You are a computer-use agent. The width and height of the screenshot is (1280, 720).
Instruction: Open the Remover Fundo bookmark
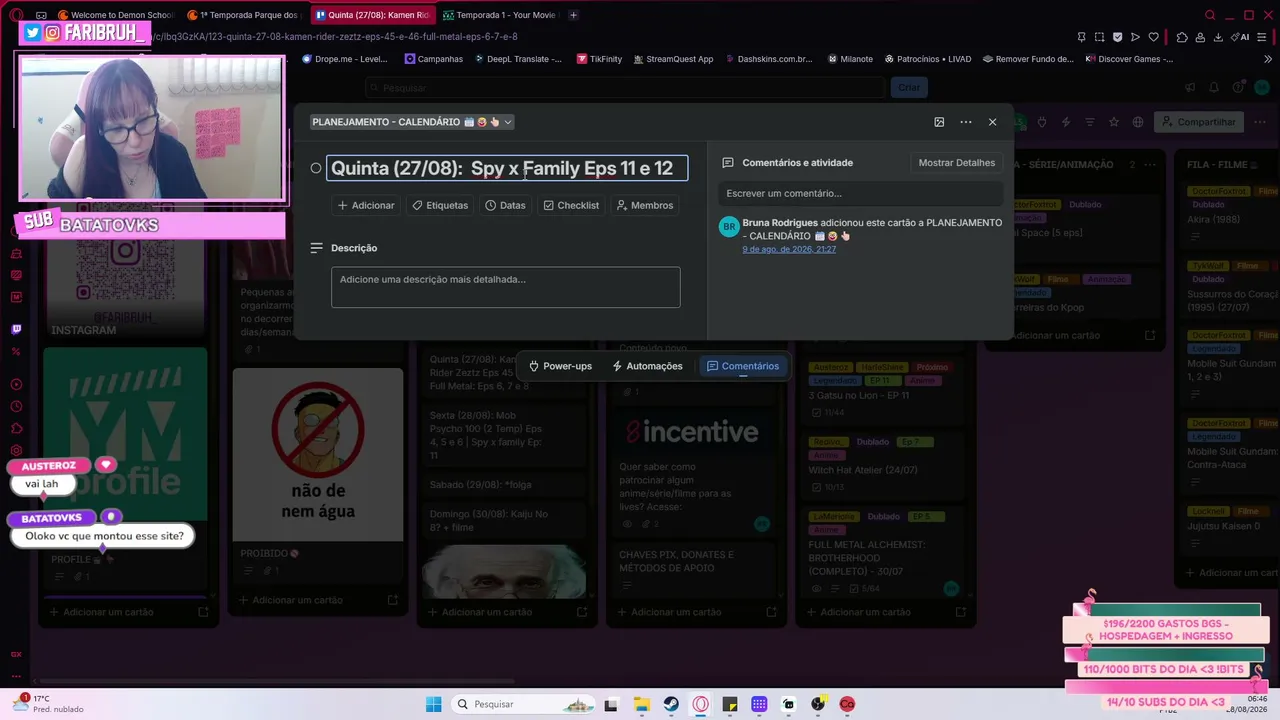(x=1028, y=59)
